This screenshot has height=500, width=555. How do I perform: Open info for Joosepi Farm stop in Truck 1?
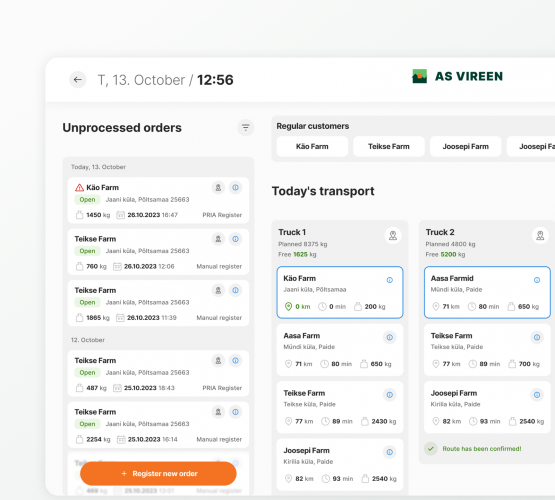point(390,452)
